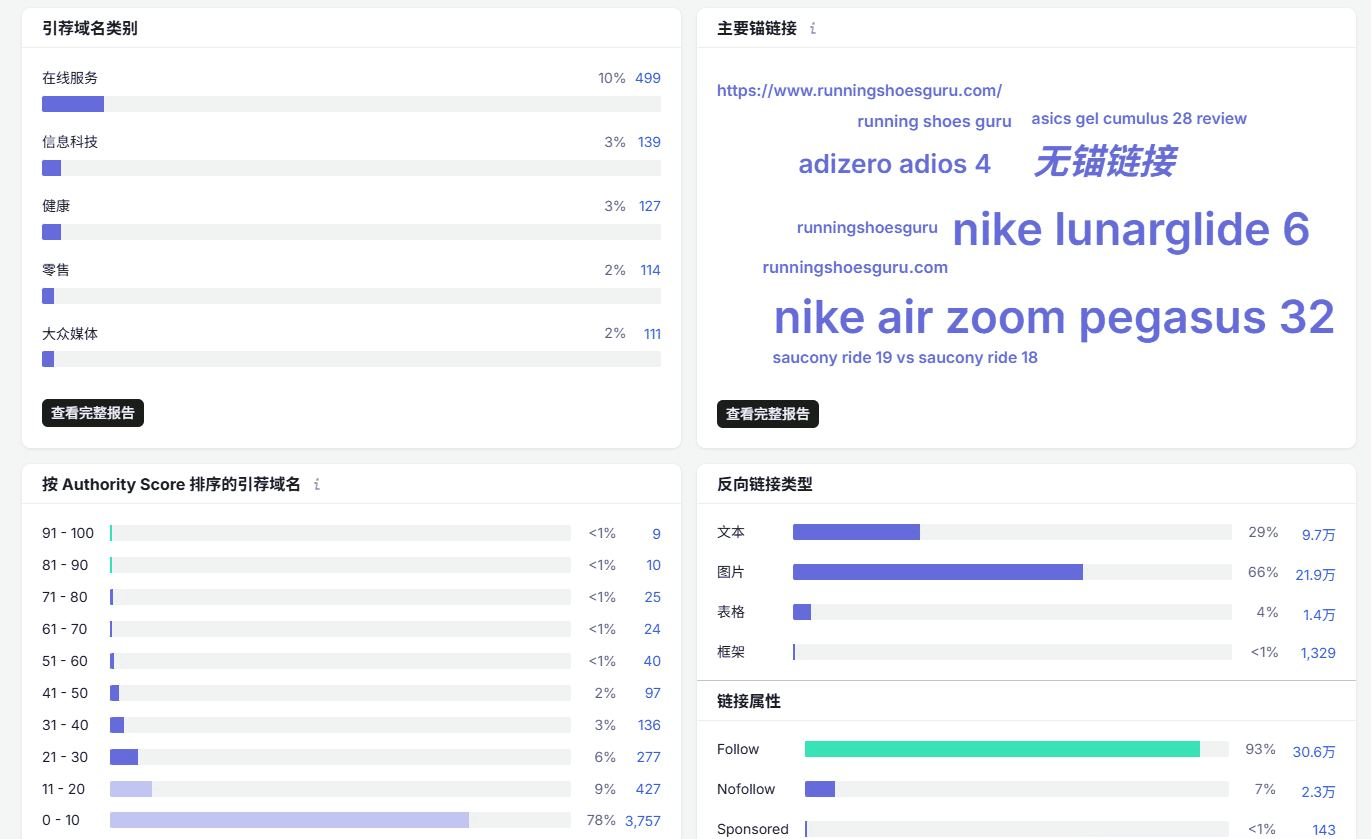
Task: Click the 图片 backlink type bar
Action: [1012, 572]
